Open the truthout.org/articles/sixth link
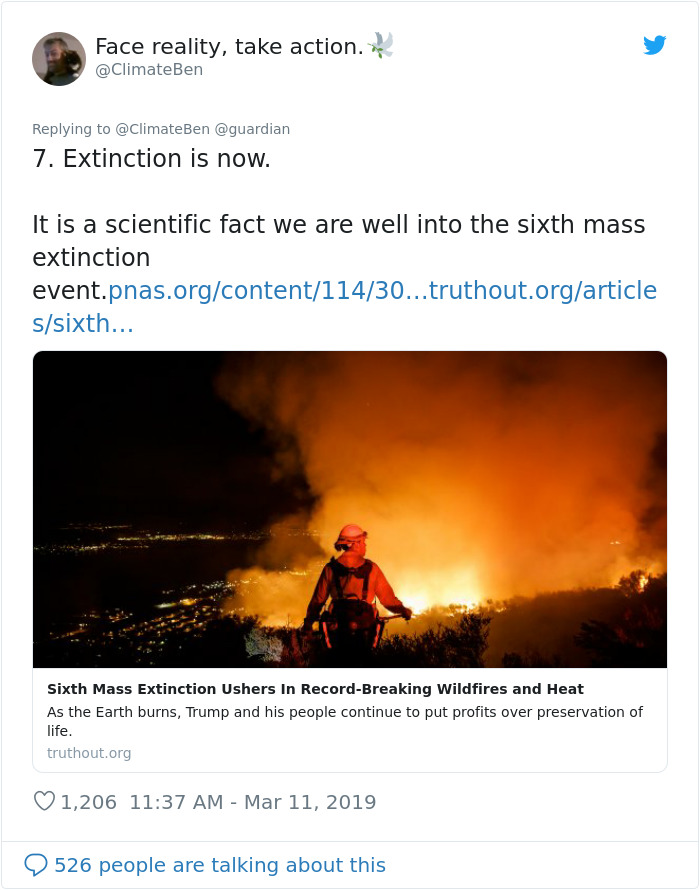 click(540, 290)
